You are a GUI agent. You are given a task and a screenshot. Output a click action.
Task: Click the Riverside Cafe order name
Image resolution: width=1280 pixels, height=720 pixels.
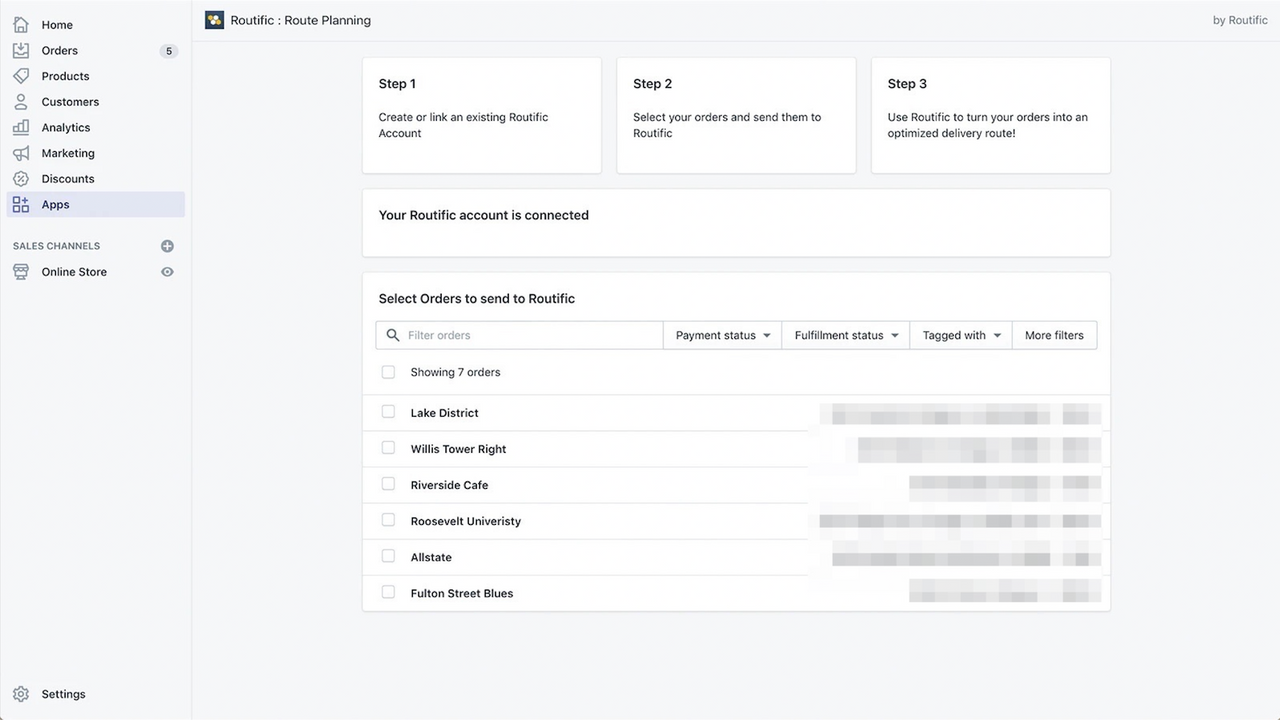[449, 485]
